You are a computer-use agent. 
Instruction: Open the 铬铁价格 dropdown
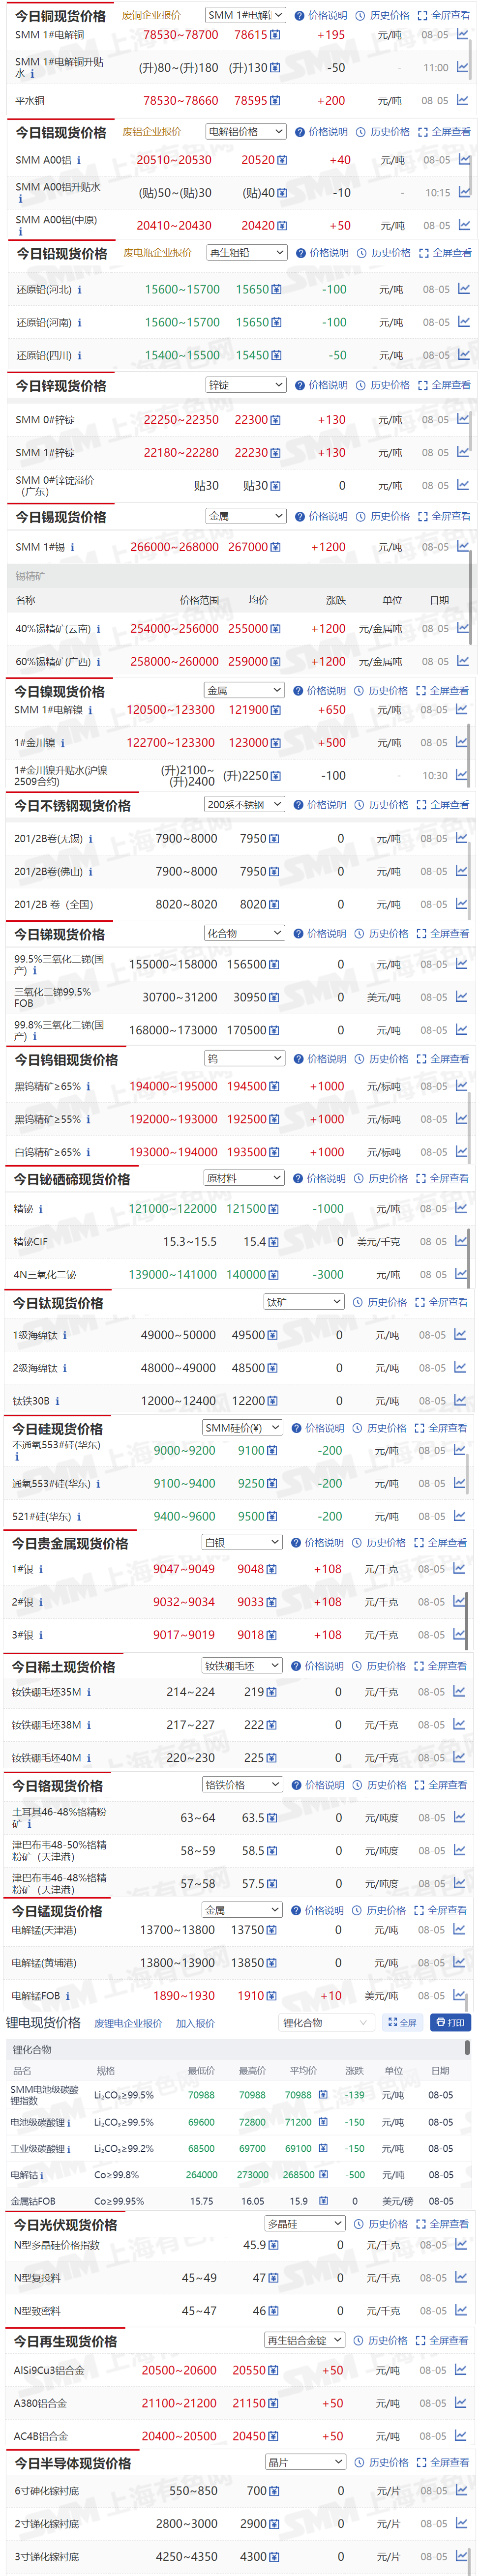point(241,1784)
